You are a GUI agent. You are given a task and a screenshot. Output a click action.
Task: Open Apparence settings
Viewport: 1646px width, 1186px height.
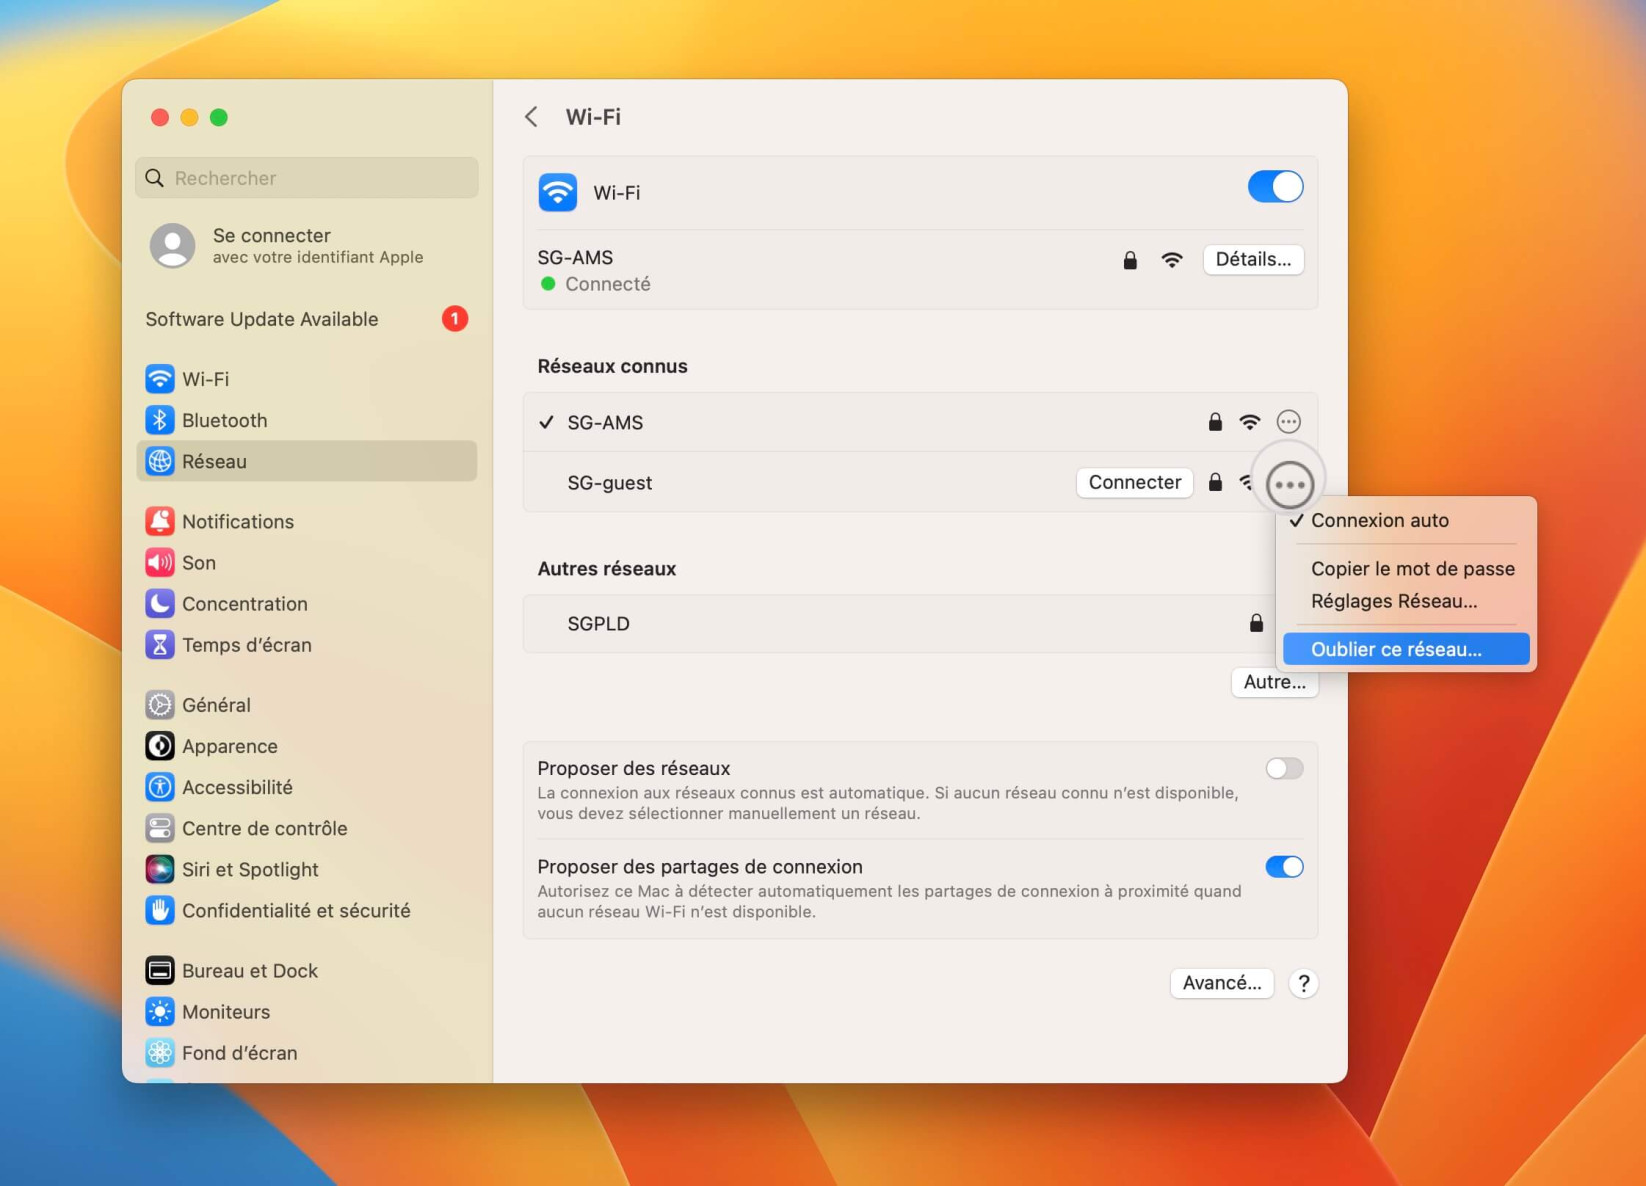(x=305, y=745)
